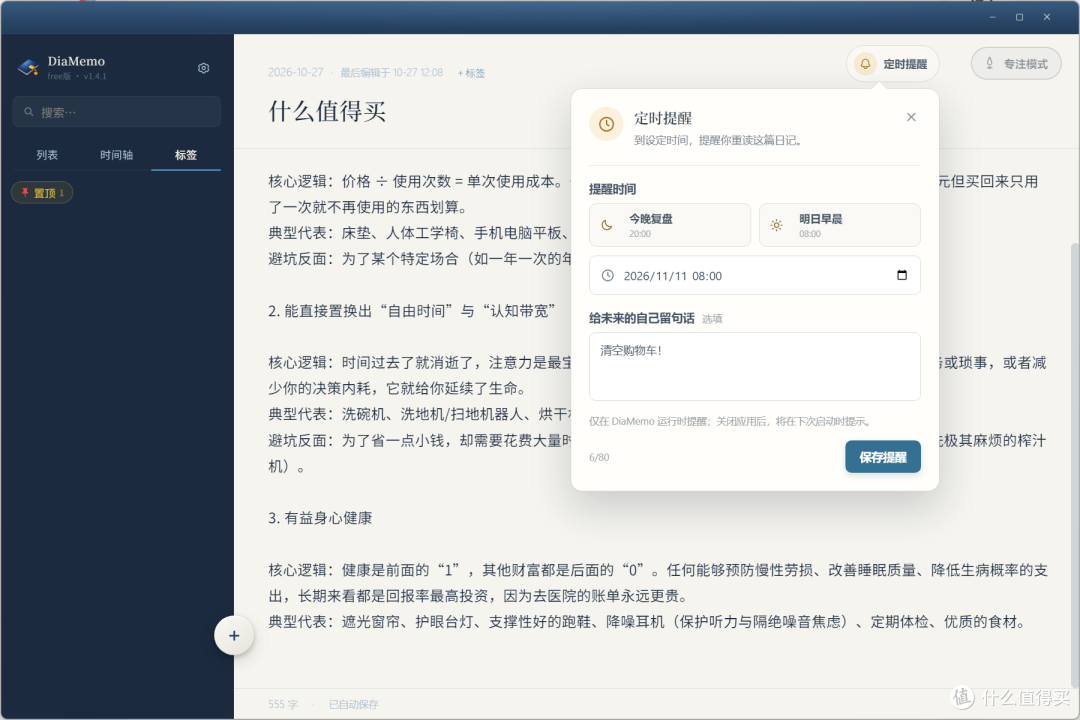This screenshot has height=720, width=1080.
Task: Click the moon icon for 今晚复盘
Action: pos(607,225)
